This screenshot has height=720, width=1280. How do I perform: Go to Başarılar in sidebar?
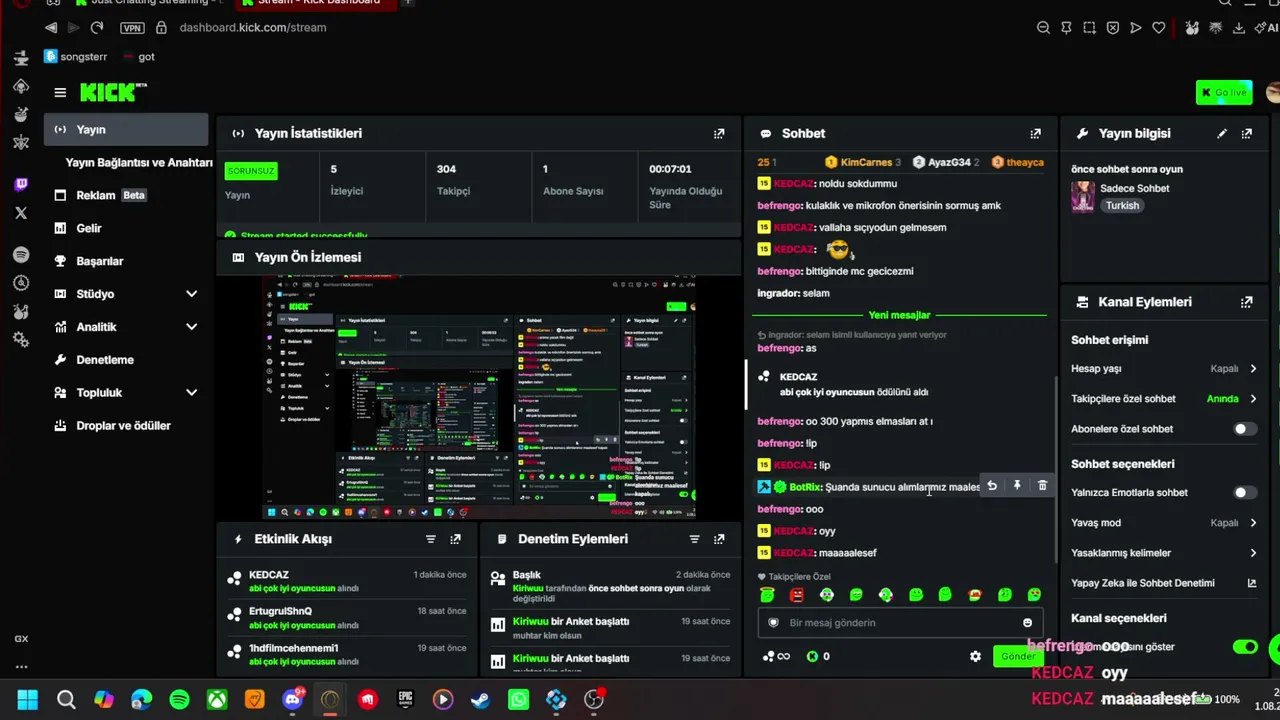[x=126, y=261]
